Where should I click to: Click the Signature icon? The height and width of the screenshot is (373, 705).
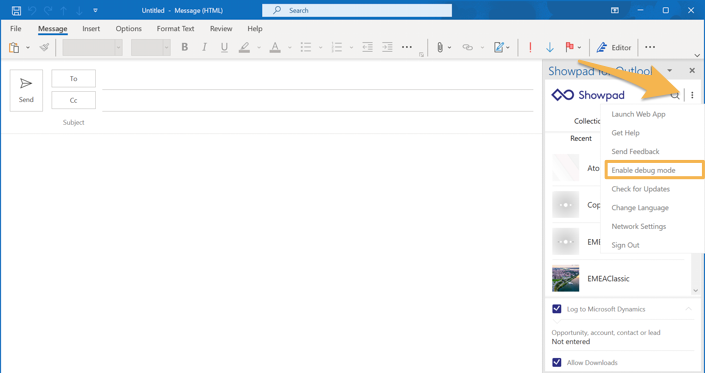click(499, 47)
